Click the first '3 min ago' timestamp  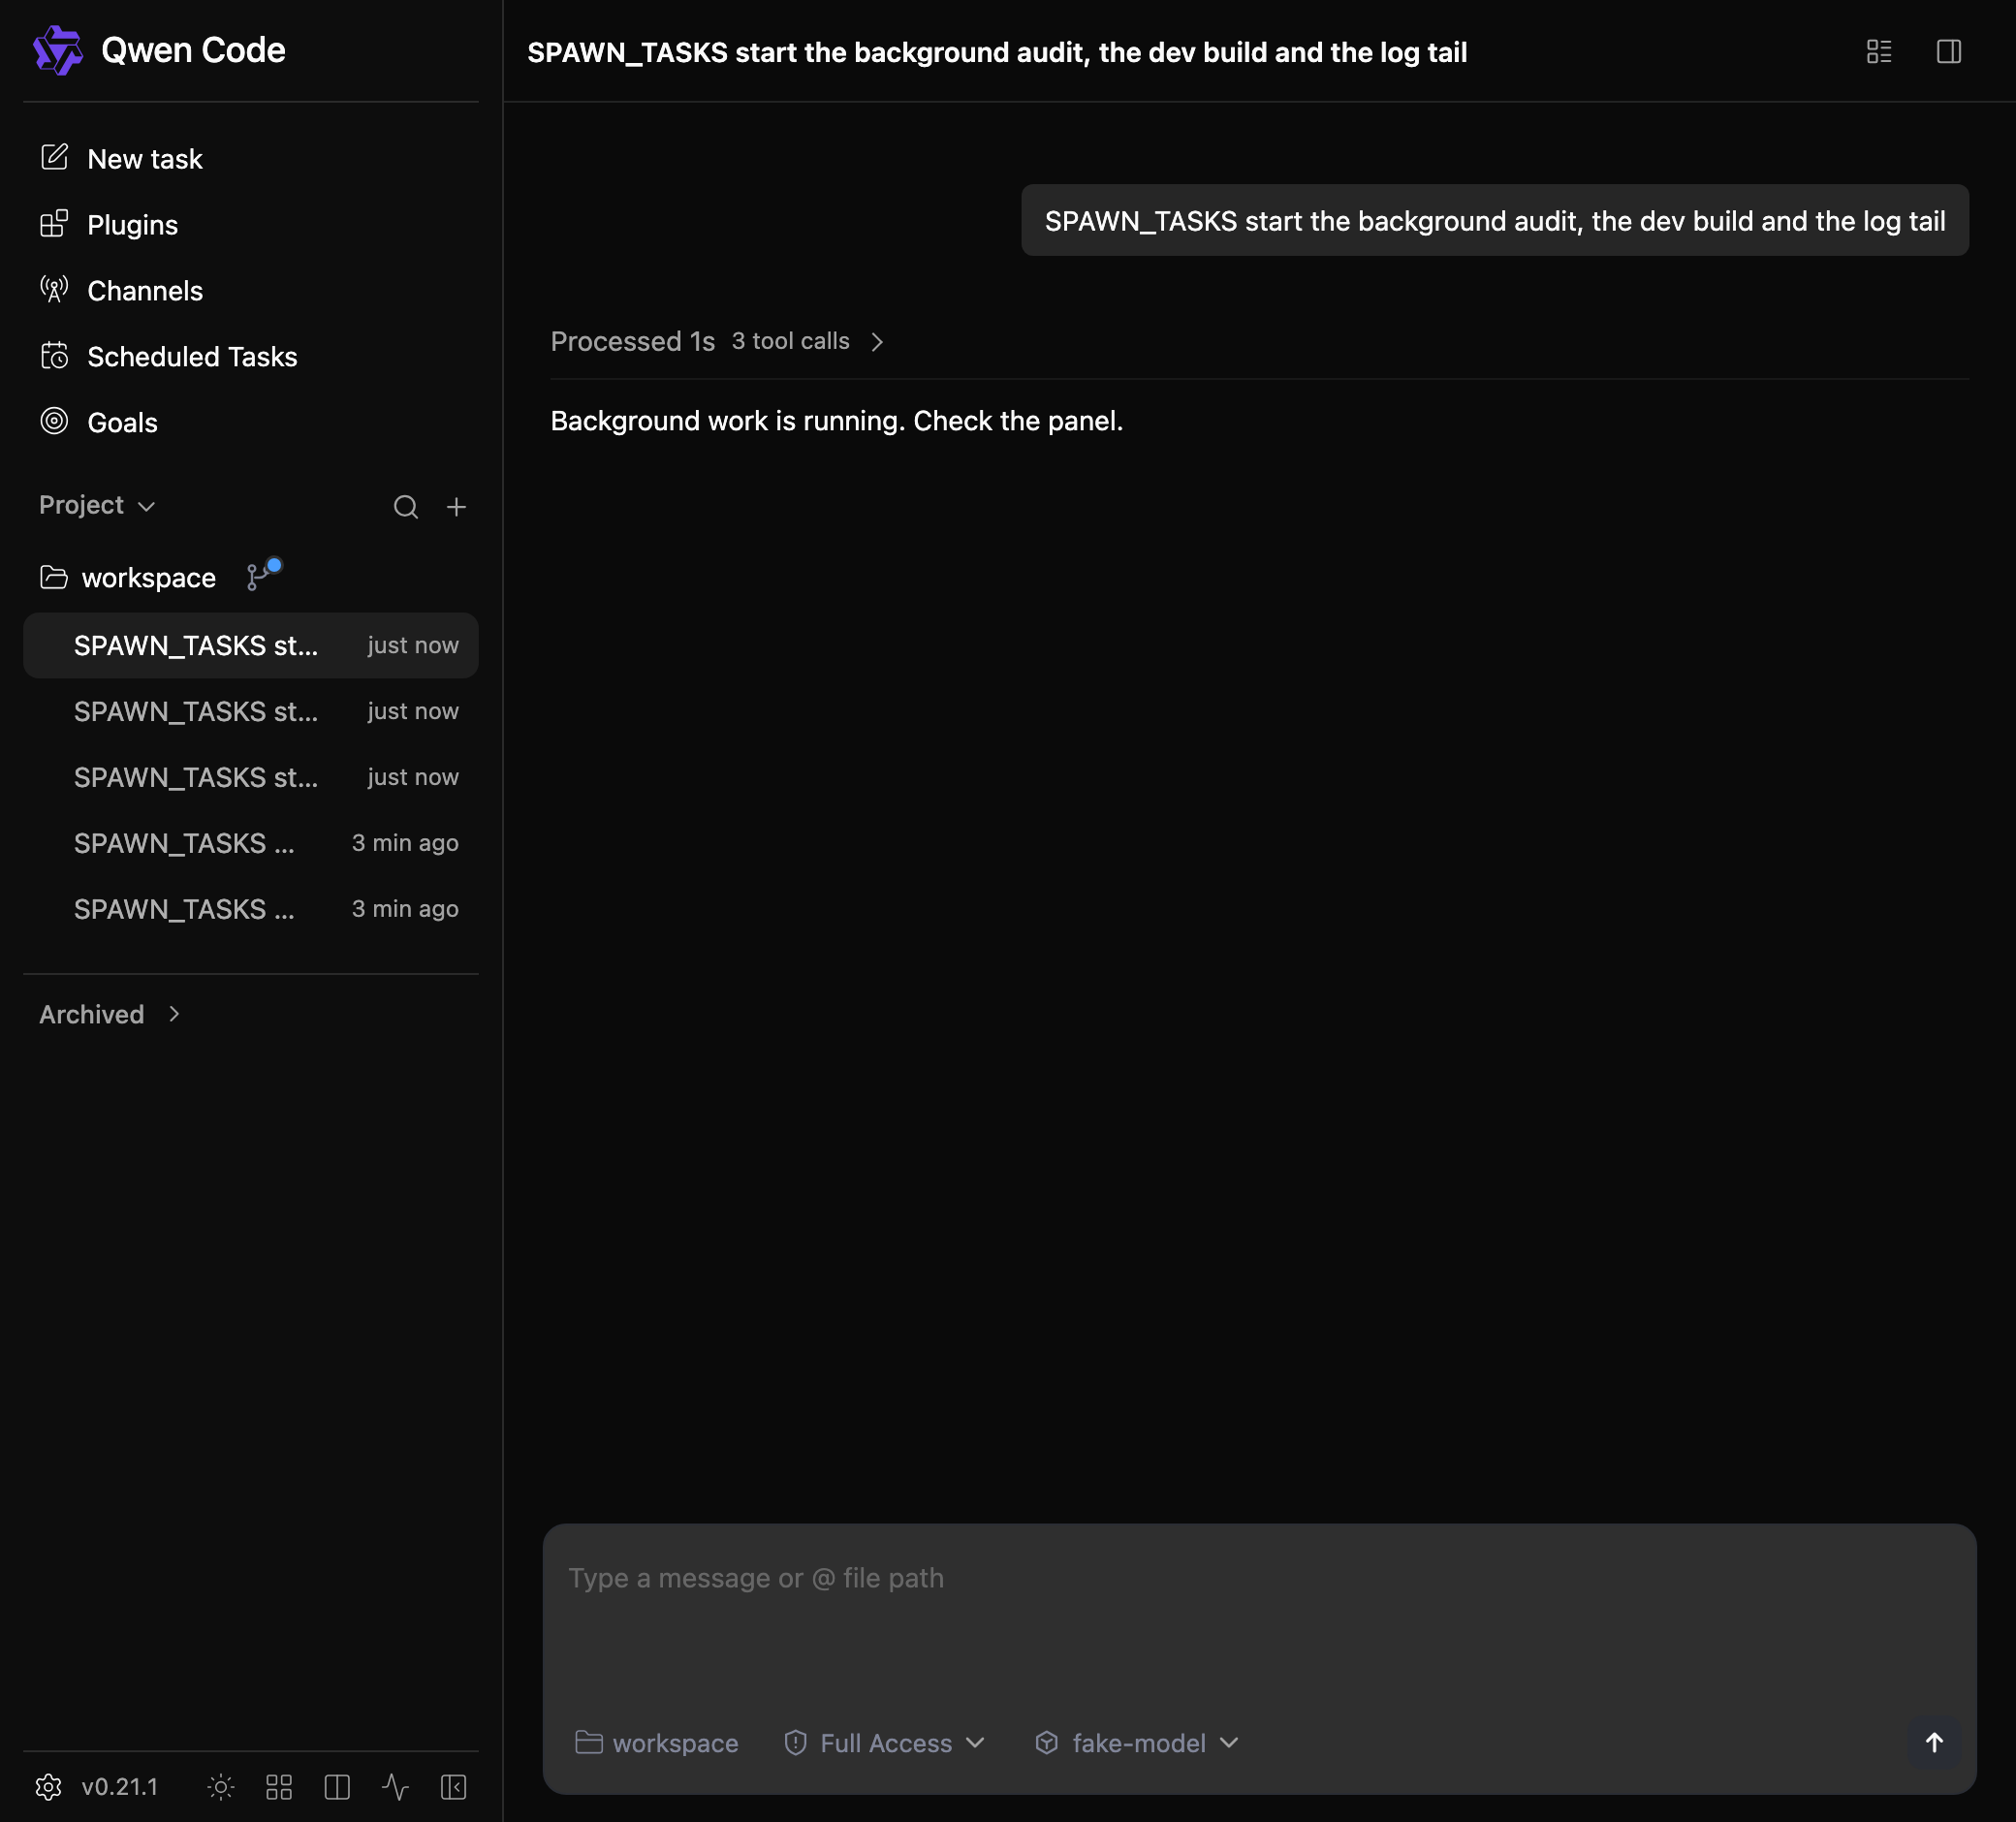(405, 842)
